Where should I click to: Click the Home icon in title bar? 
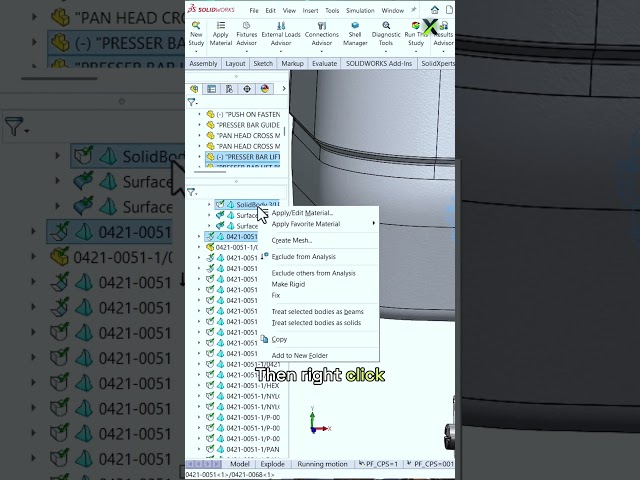[435, 10]
